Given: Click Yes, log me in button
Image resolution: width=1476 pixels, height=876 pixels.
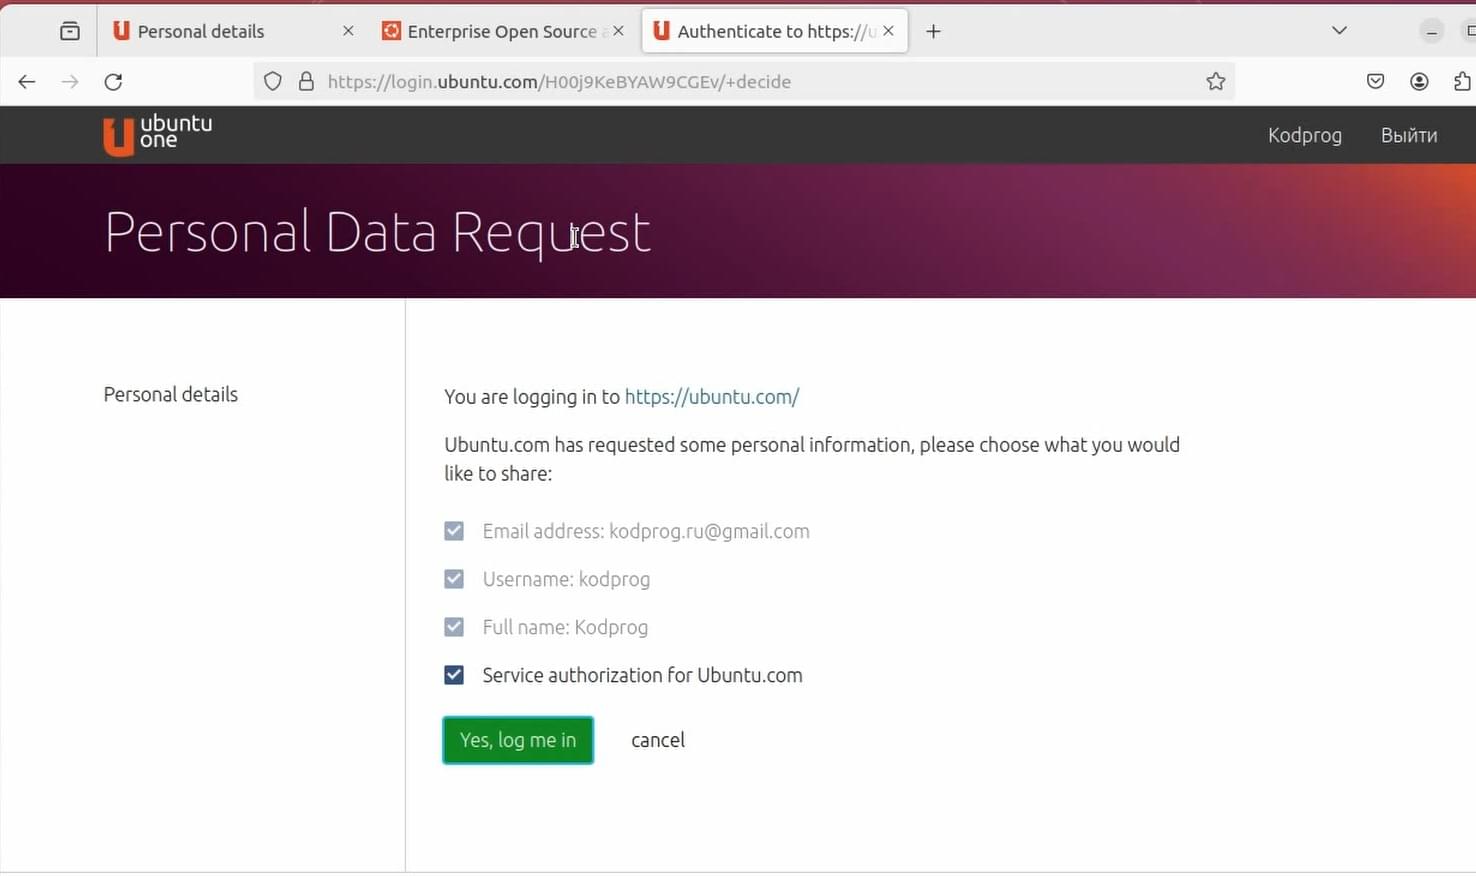Looking at the screenshot, I should coord(518,740).
